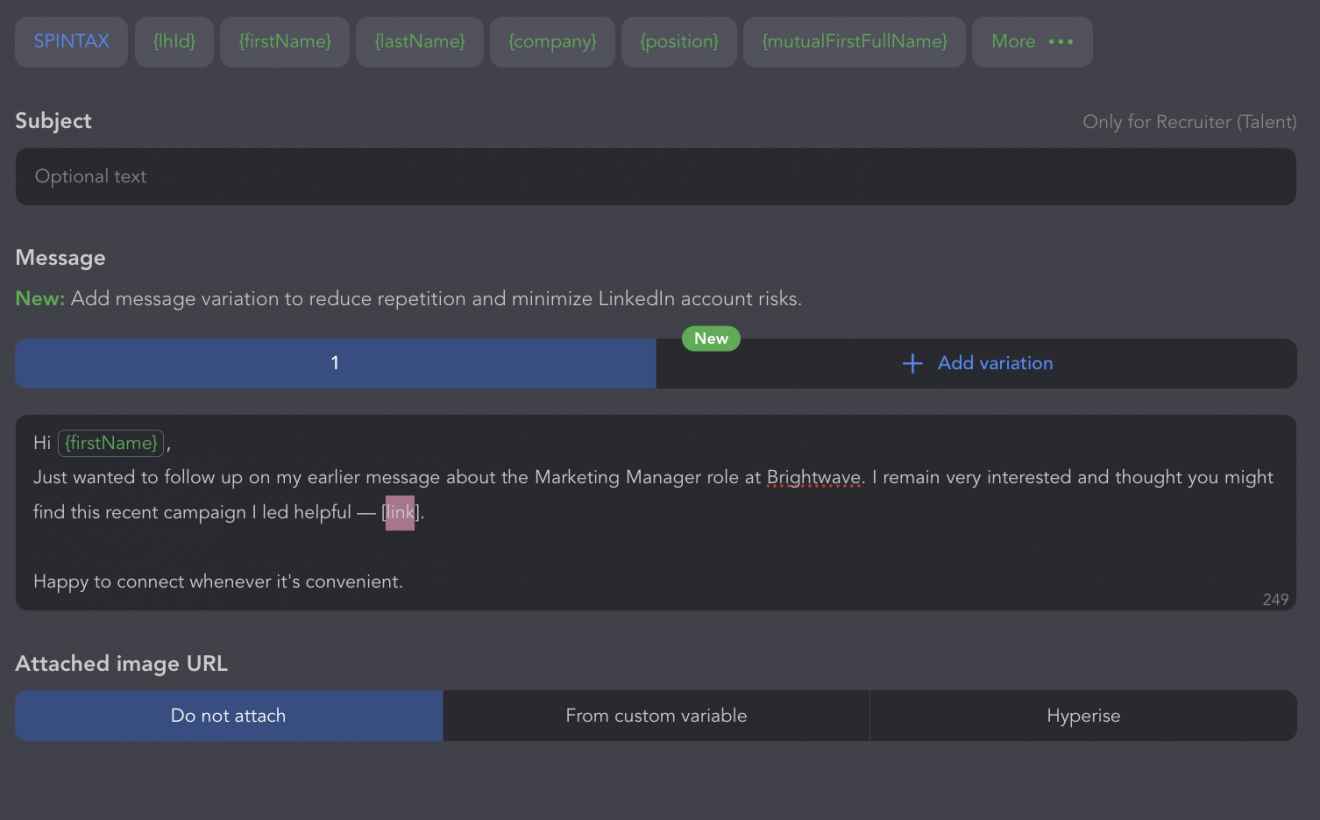Insert the {position} variable tag
This screenshot has width=1320, height=820.
[x=679, y=42]
